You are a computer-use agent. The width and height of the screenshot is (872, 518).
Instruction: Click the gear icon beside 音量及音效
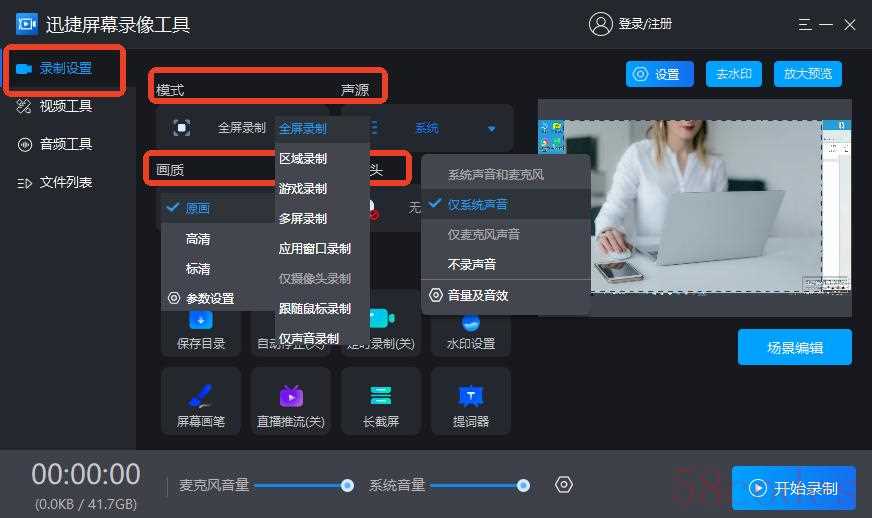[x=436, y=295]
